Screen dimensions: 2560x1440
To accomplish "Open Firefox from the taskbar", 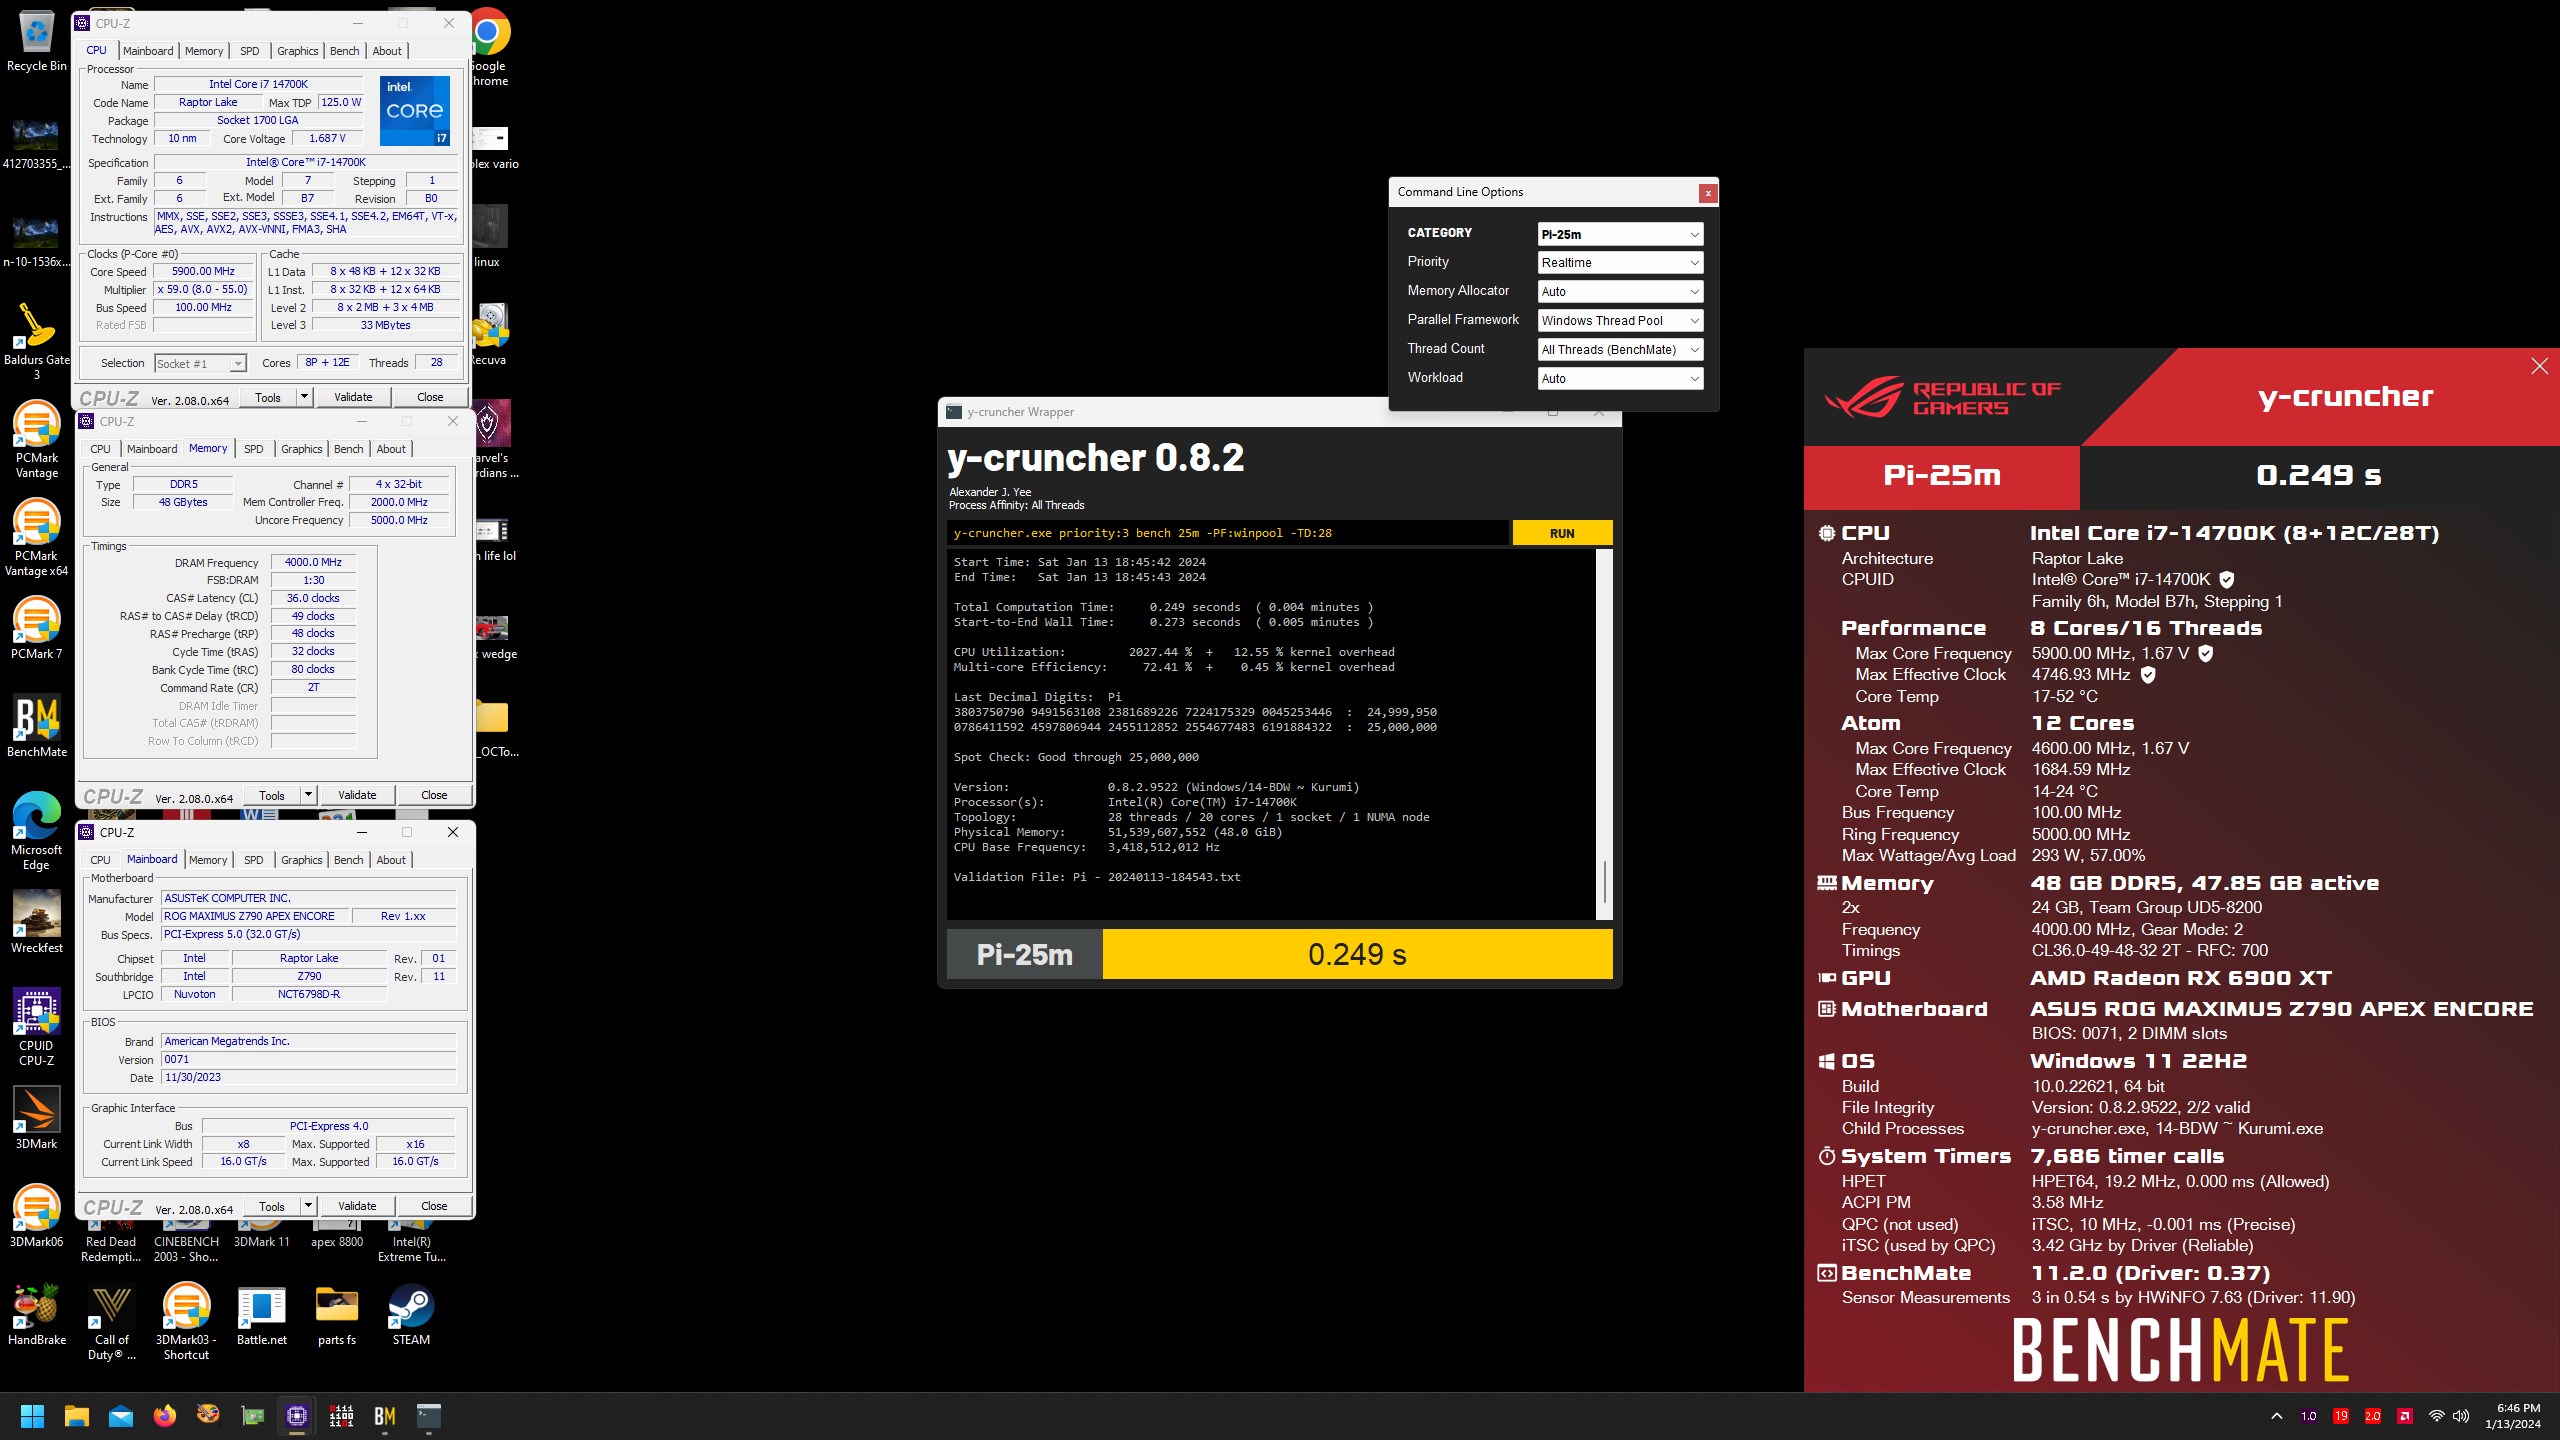I will tap(164, 1416).
